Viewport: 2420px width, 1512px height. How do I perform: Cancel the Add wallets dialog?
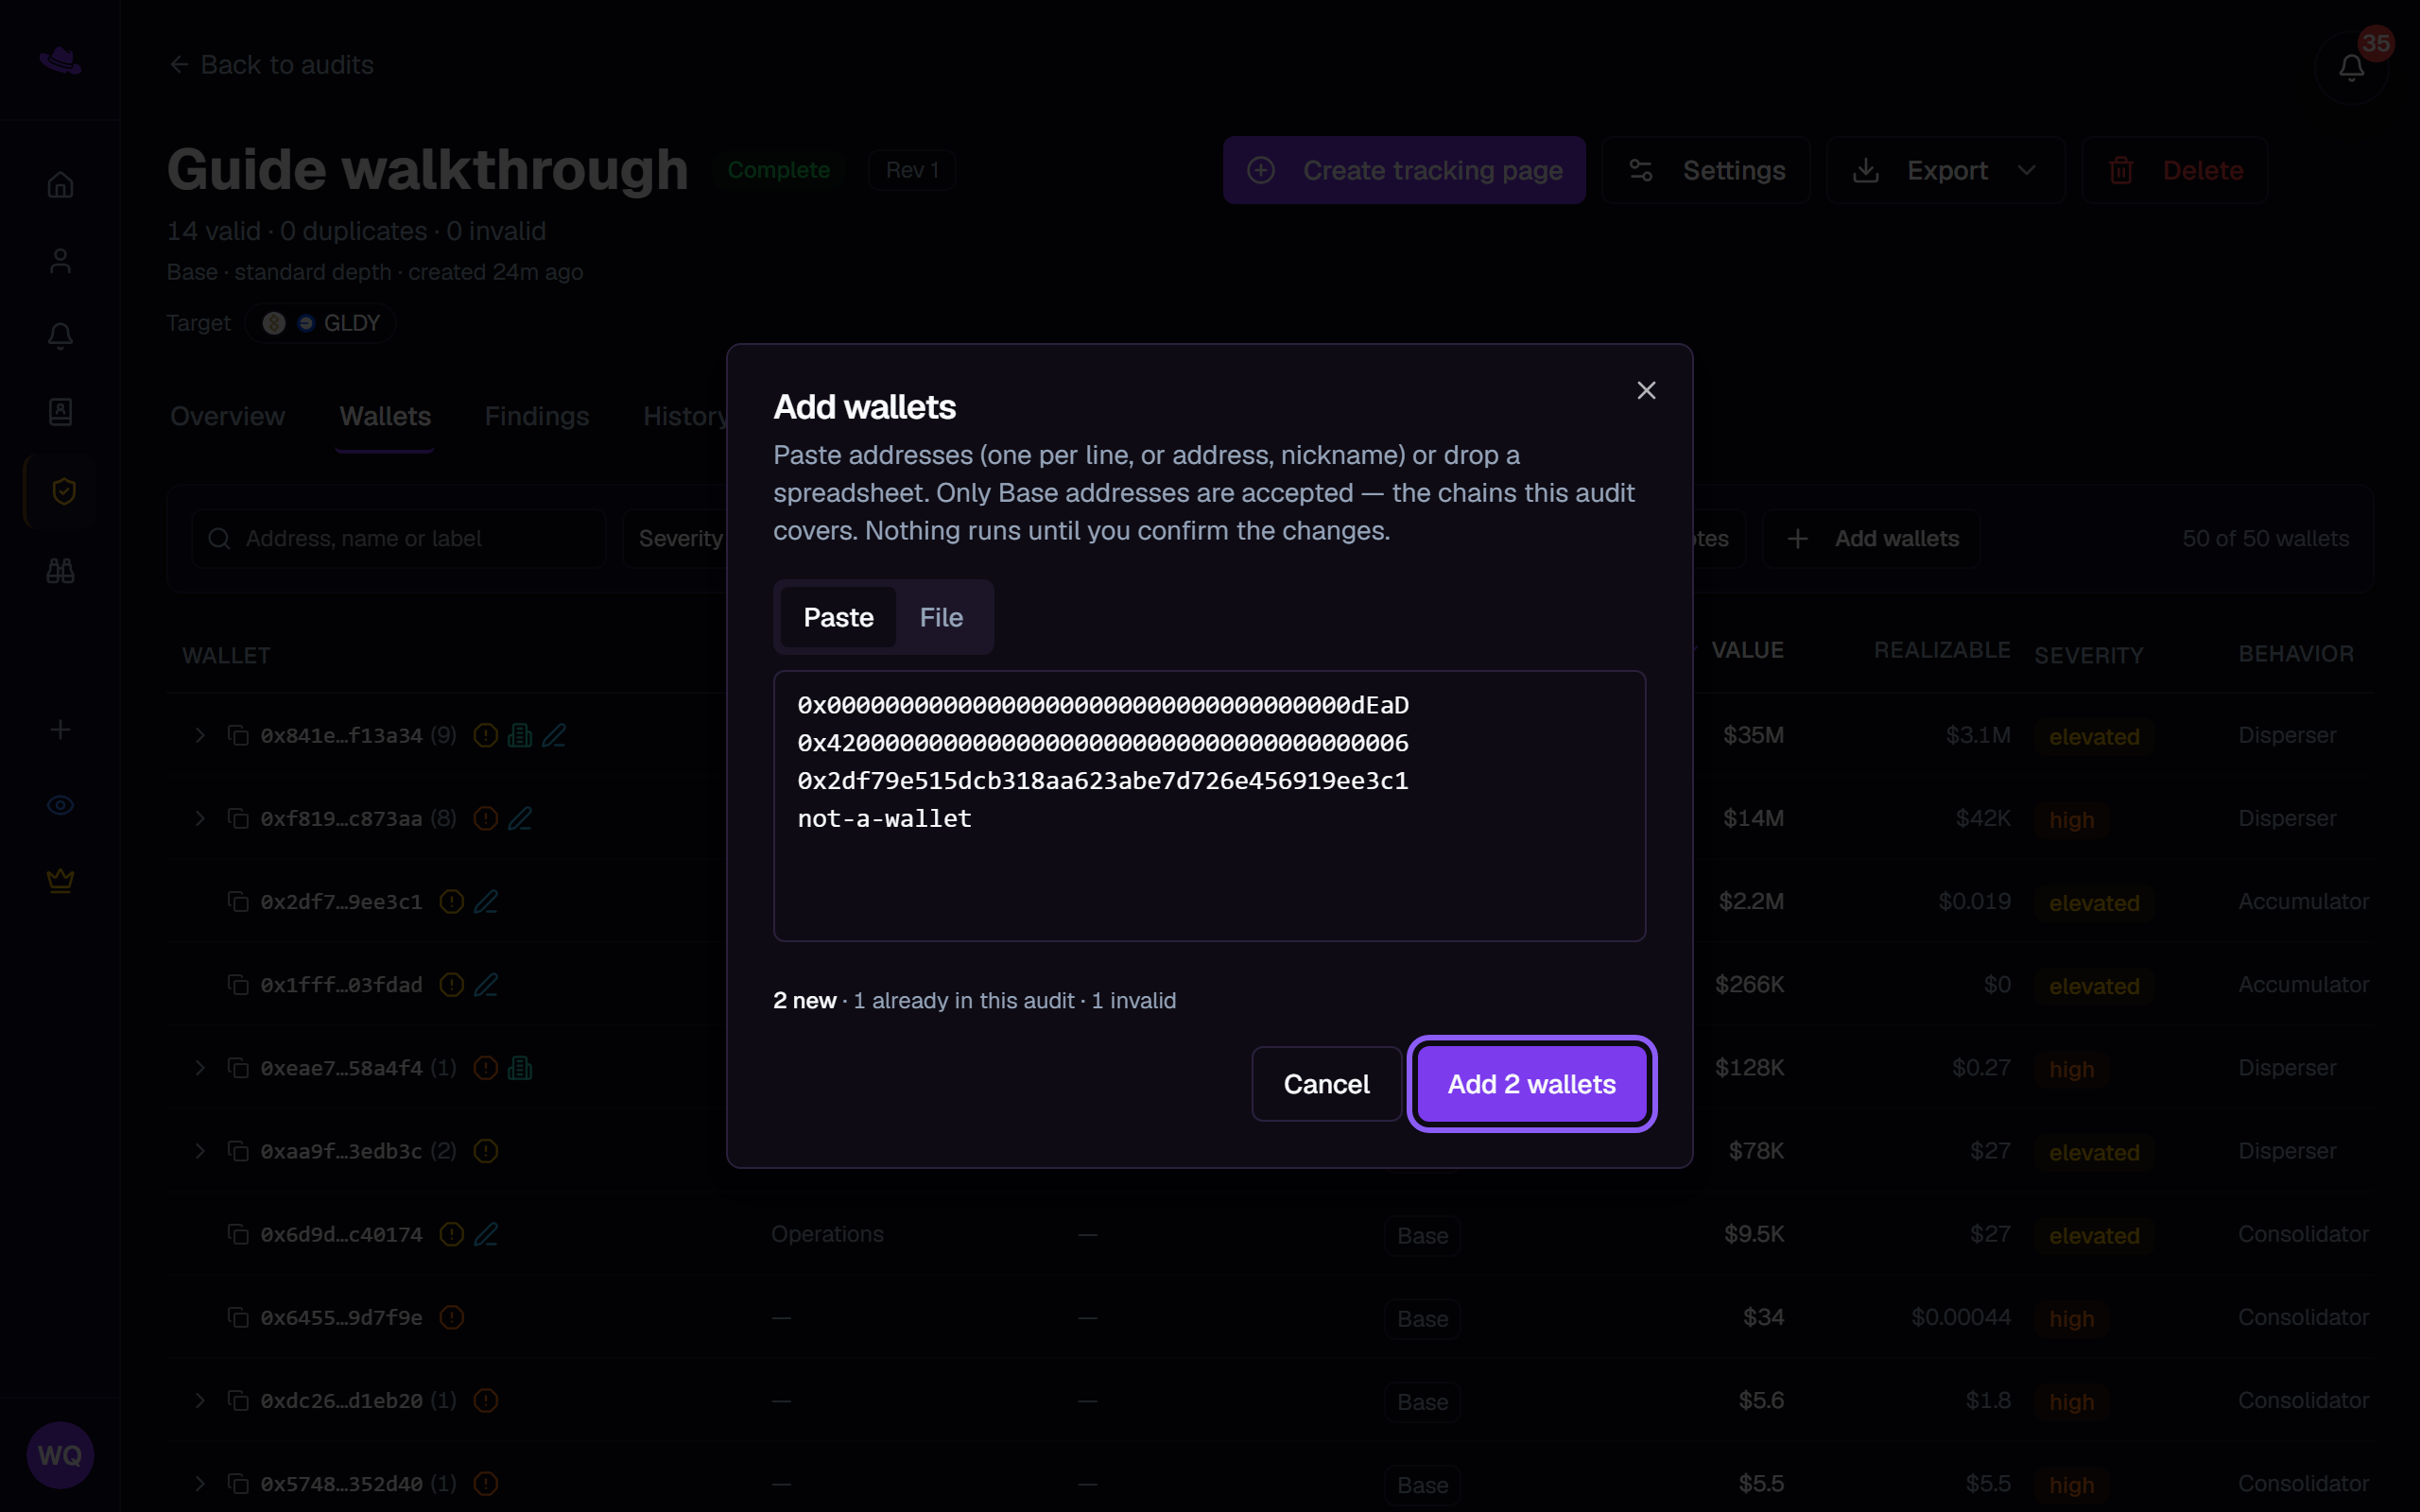coord(1326,1084)
